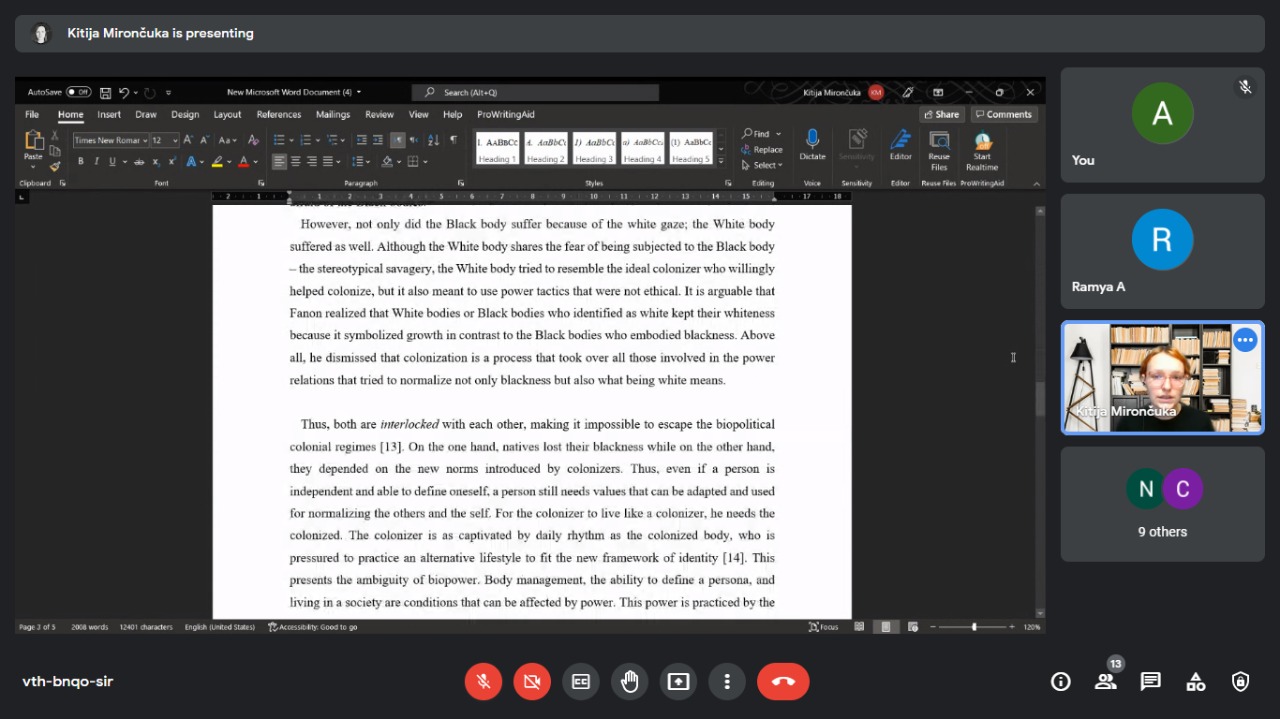Clear all formatting icon
The image size is (1280, 719).
(x=254, y=140)
